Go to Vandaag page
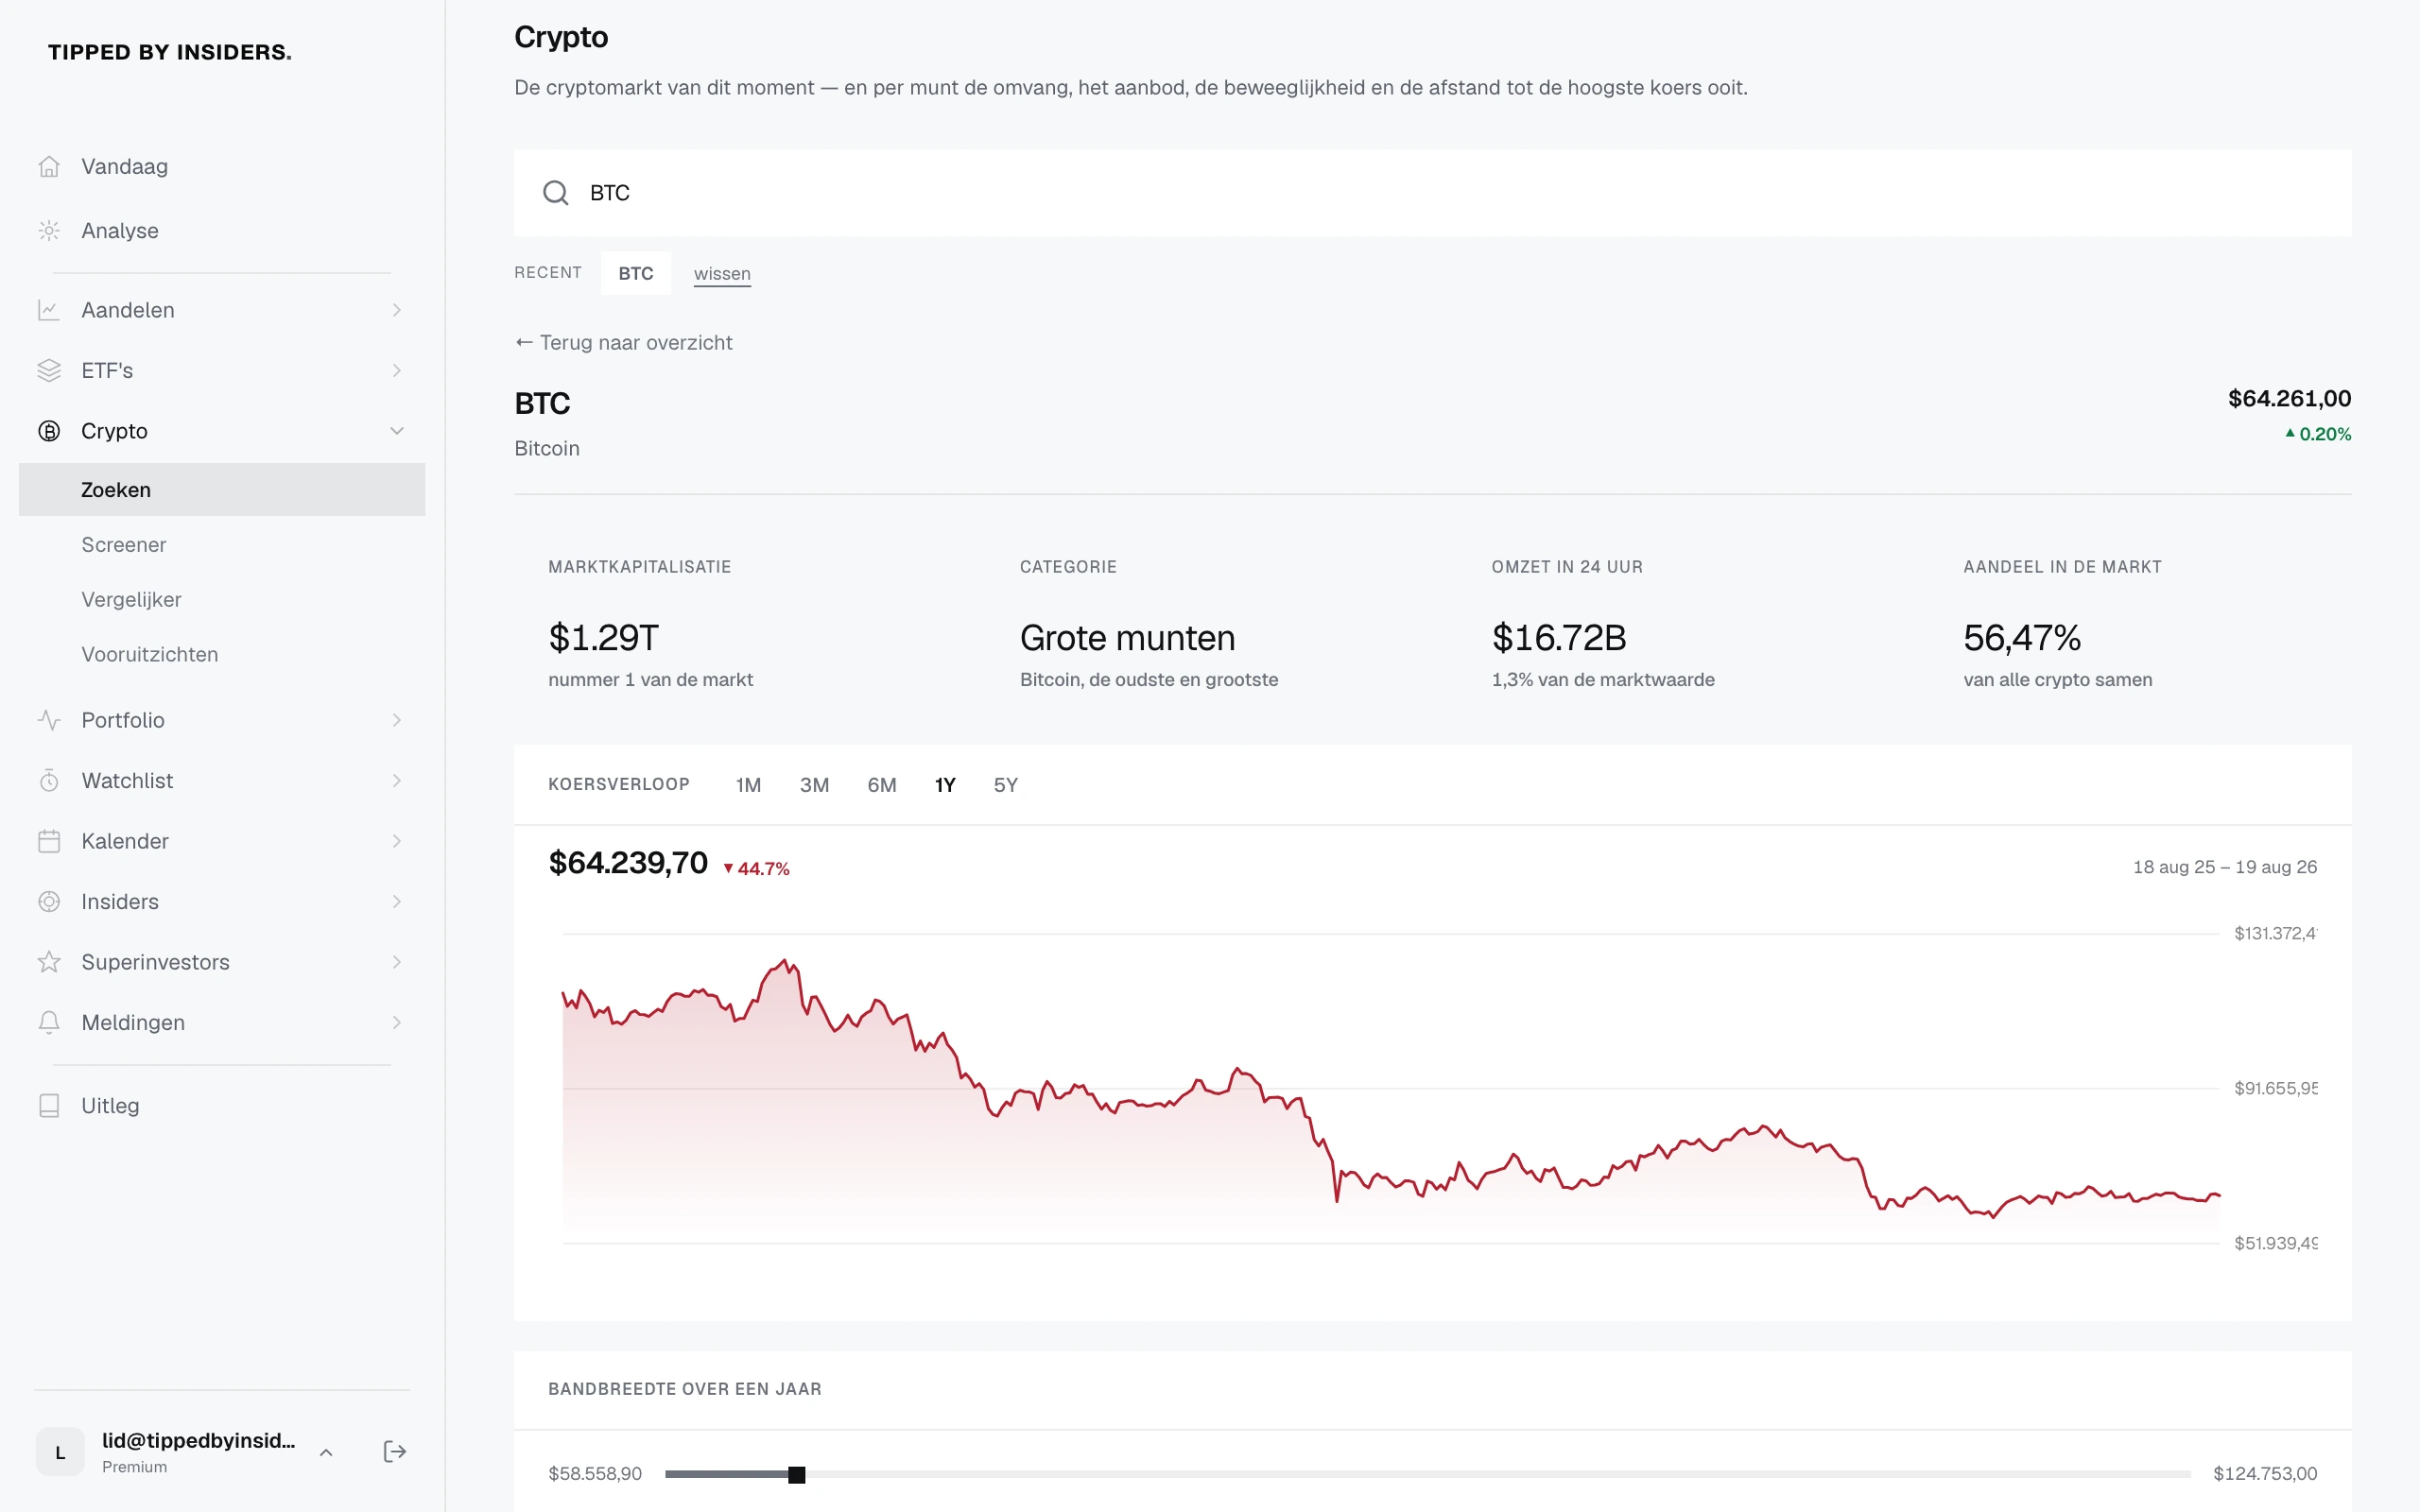 click(222, 166)
